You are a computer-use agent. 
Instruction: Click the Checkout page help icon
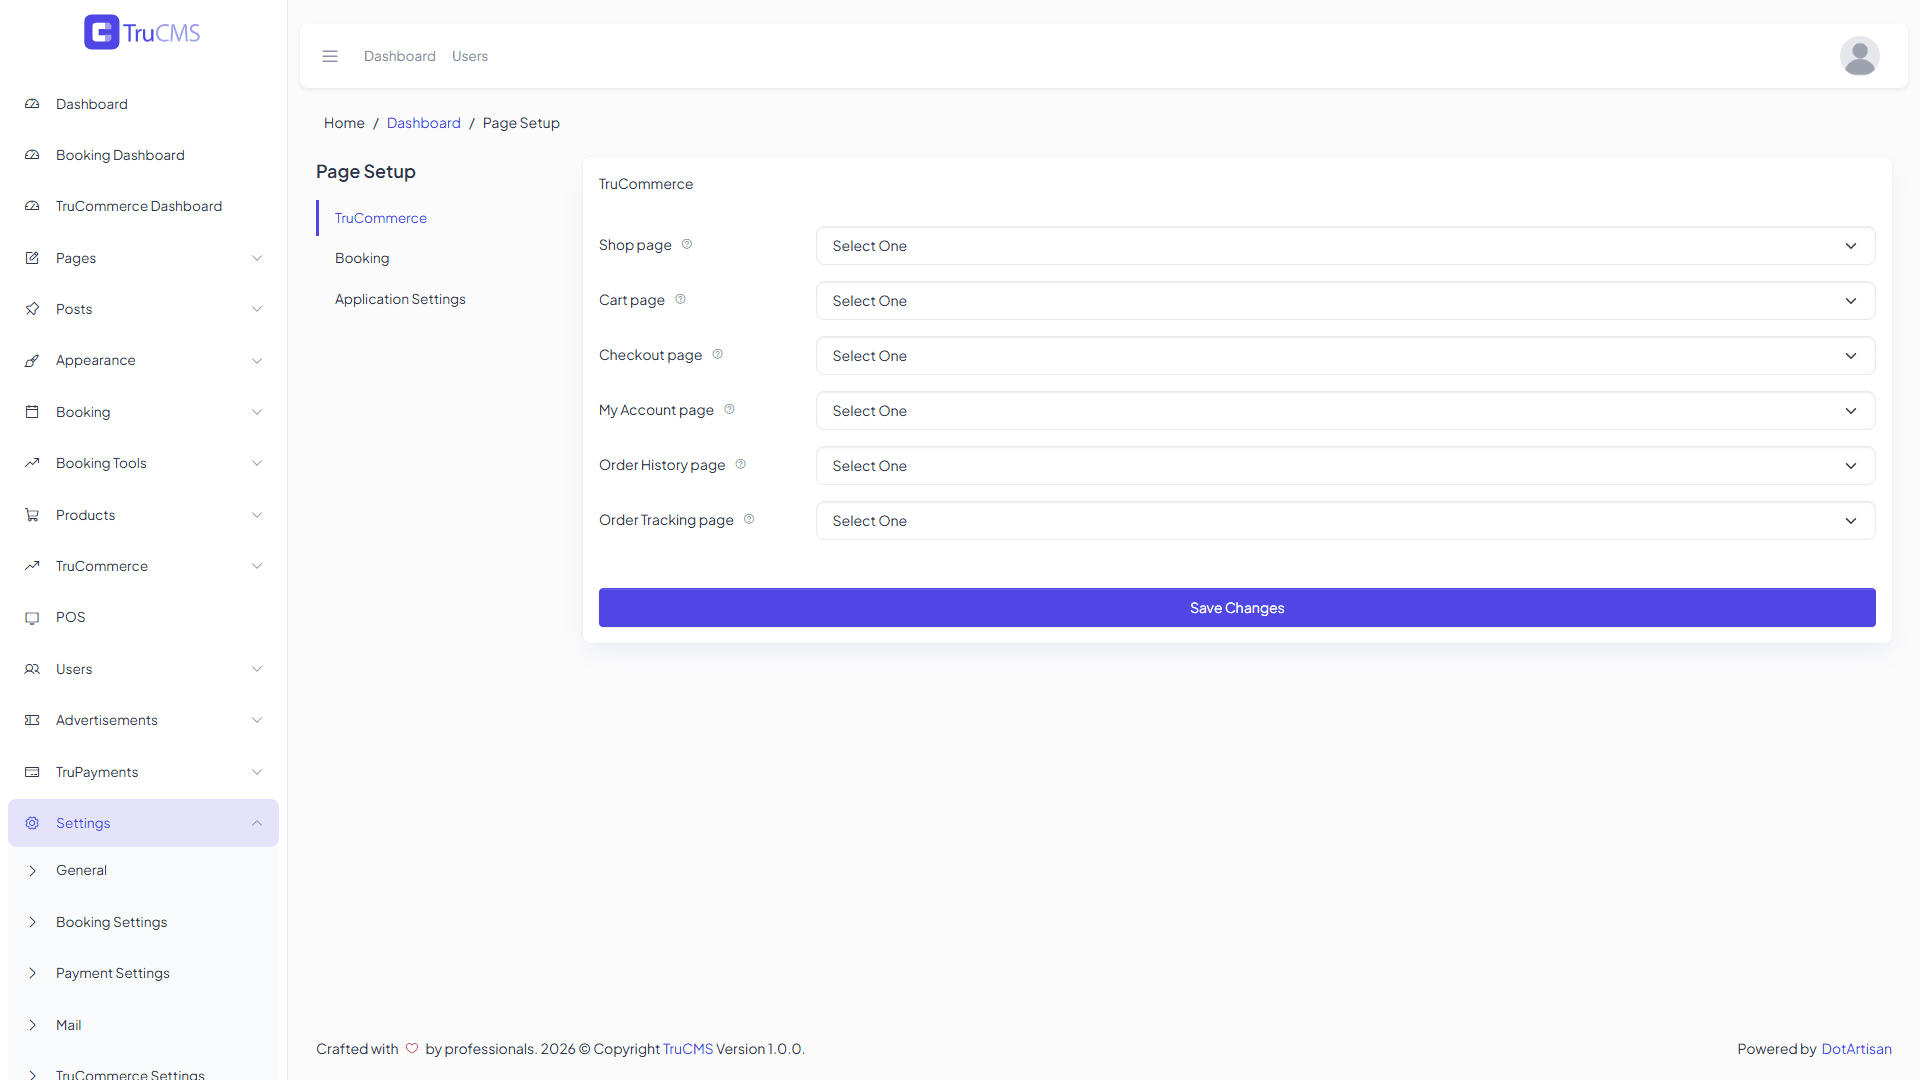(718, 354)
